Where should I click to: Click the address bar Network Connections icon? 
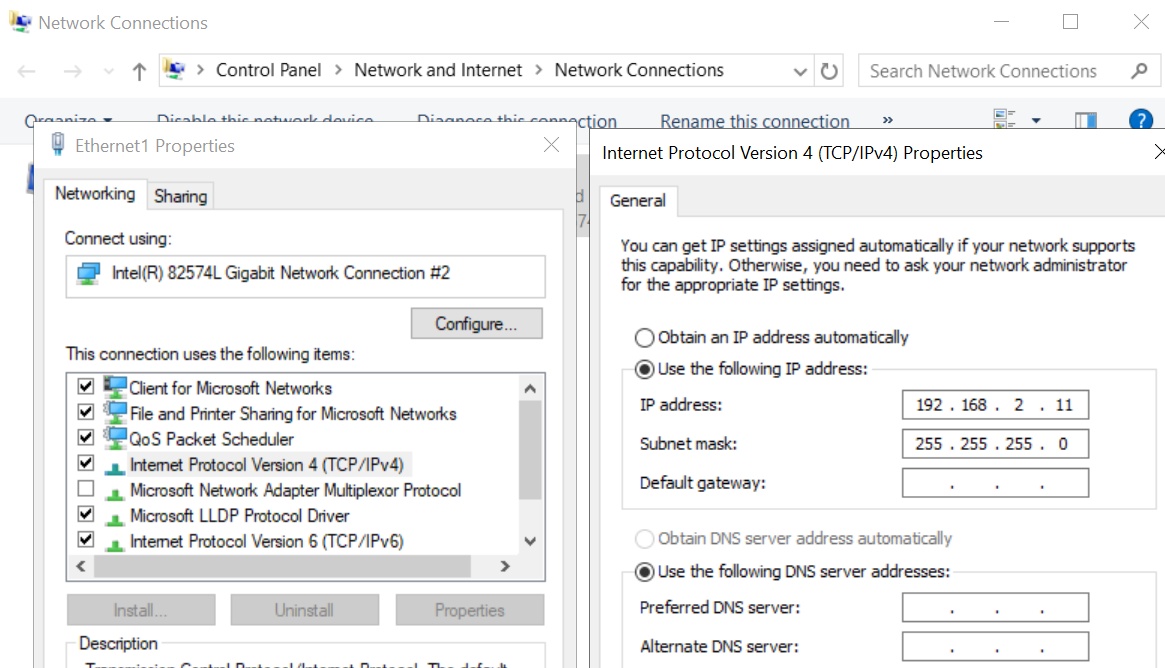click(175, 70)
